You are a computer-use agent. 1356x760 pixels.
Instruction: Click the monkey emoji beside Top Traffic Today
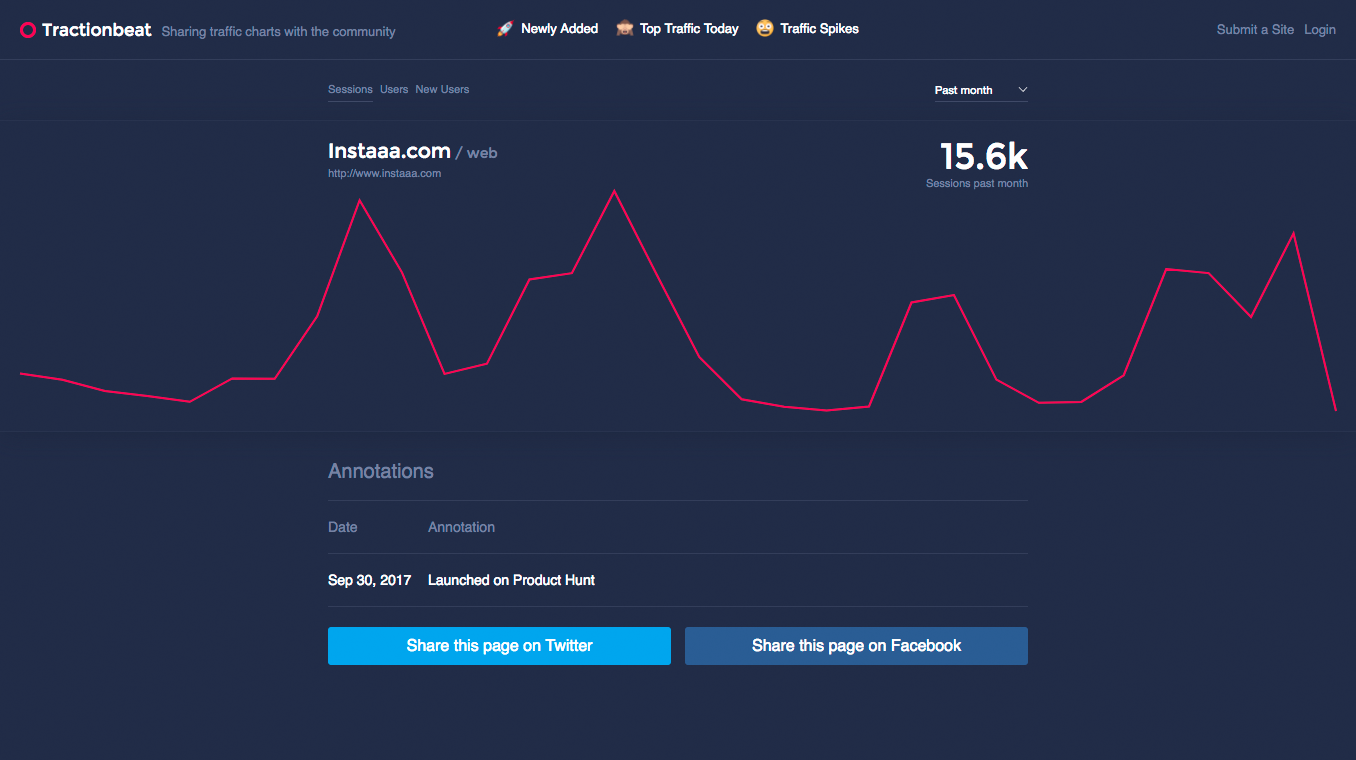[x=625, y=29]
